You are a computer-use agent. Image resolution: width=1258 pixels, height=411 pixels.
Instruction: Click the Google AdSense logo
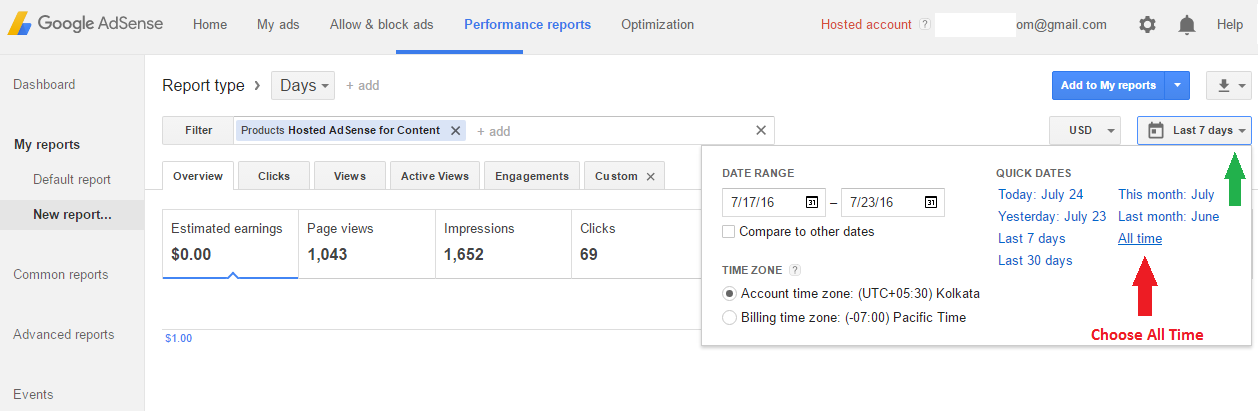(x=85, y=24)
